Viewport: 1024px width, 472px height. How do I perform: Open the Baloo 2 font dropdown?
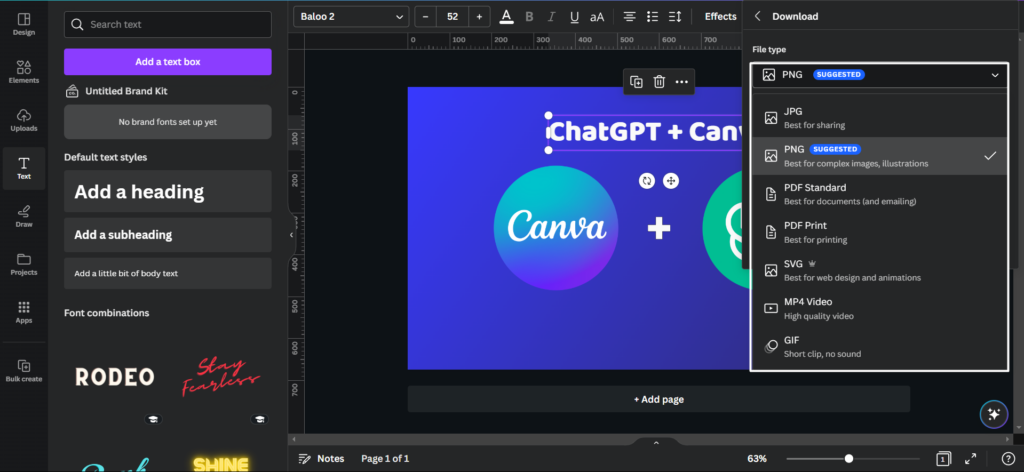(351, 16)
